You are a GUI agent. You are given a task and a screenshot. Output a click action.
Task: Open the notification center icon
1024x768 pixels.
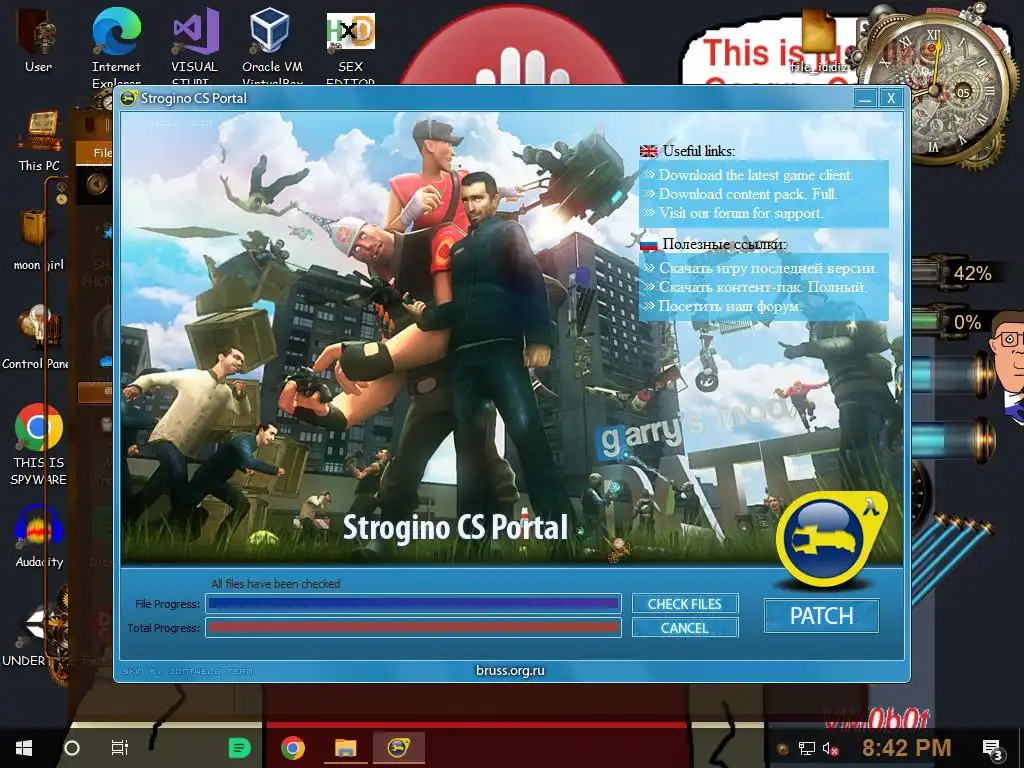pos(993,749)
